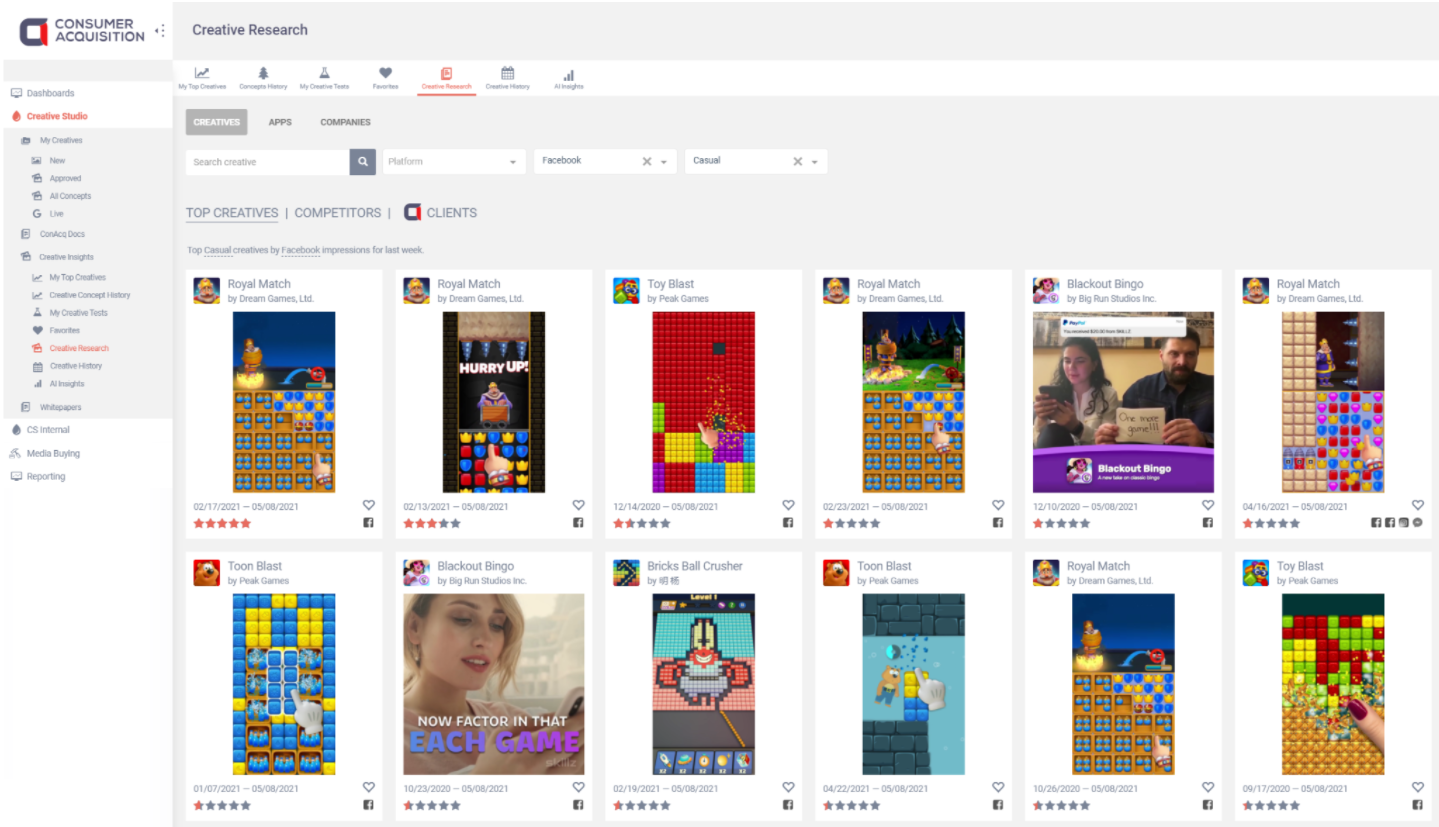Favorite the 12/14/2020 Toy Blast creative
The width and height of the screenshot is (1439, 827).
(788, 506)
